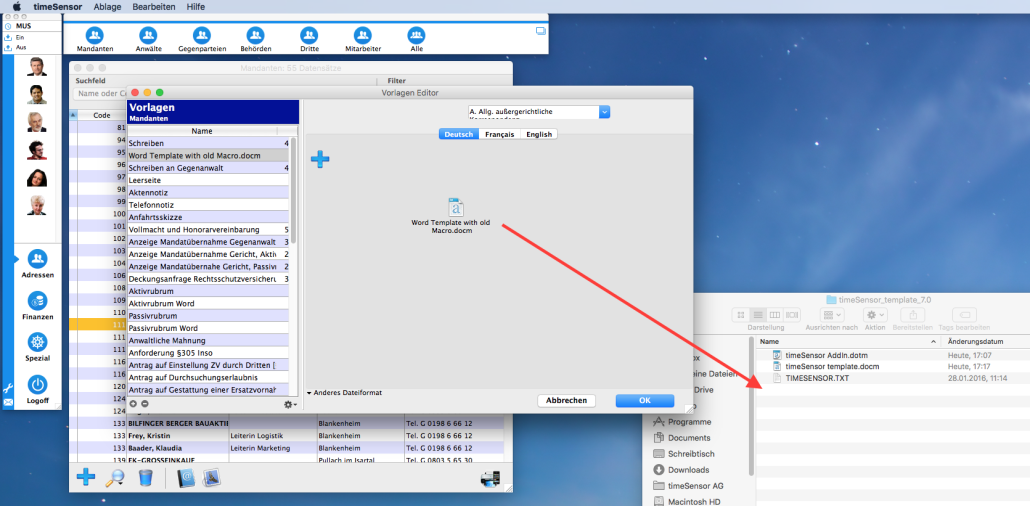Click the envelope mail icon in sidebar
1030x506 pixels.
(9, 402)
